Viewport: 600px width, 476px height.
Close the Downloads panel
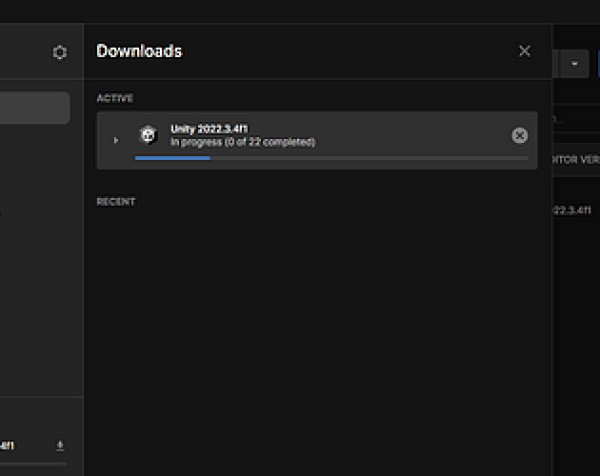[x=524, y=51]
